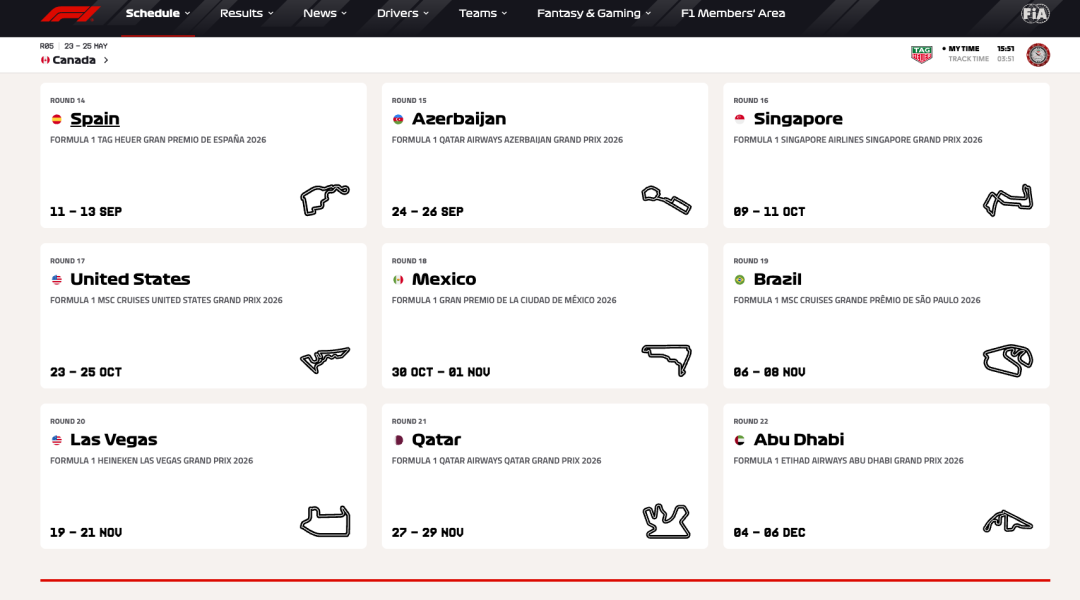Click the Mexico flag icon
This screenshot has width=1080, height=600.
click(x=398, y=280)
